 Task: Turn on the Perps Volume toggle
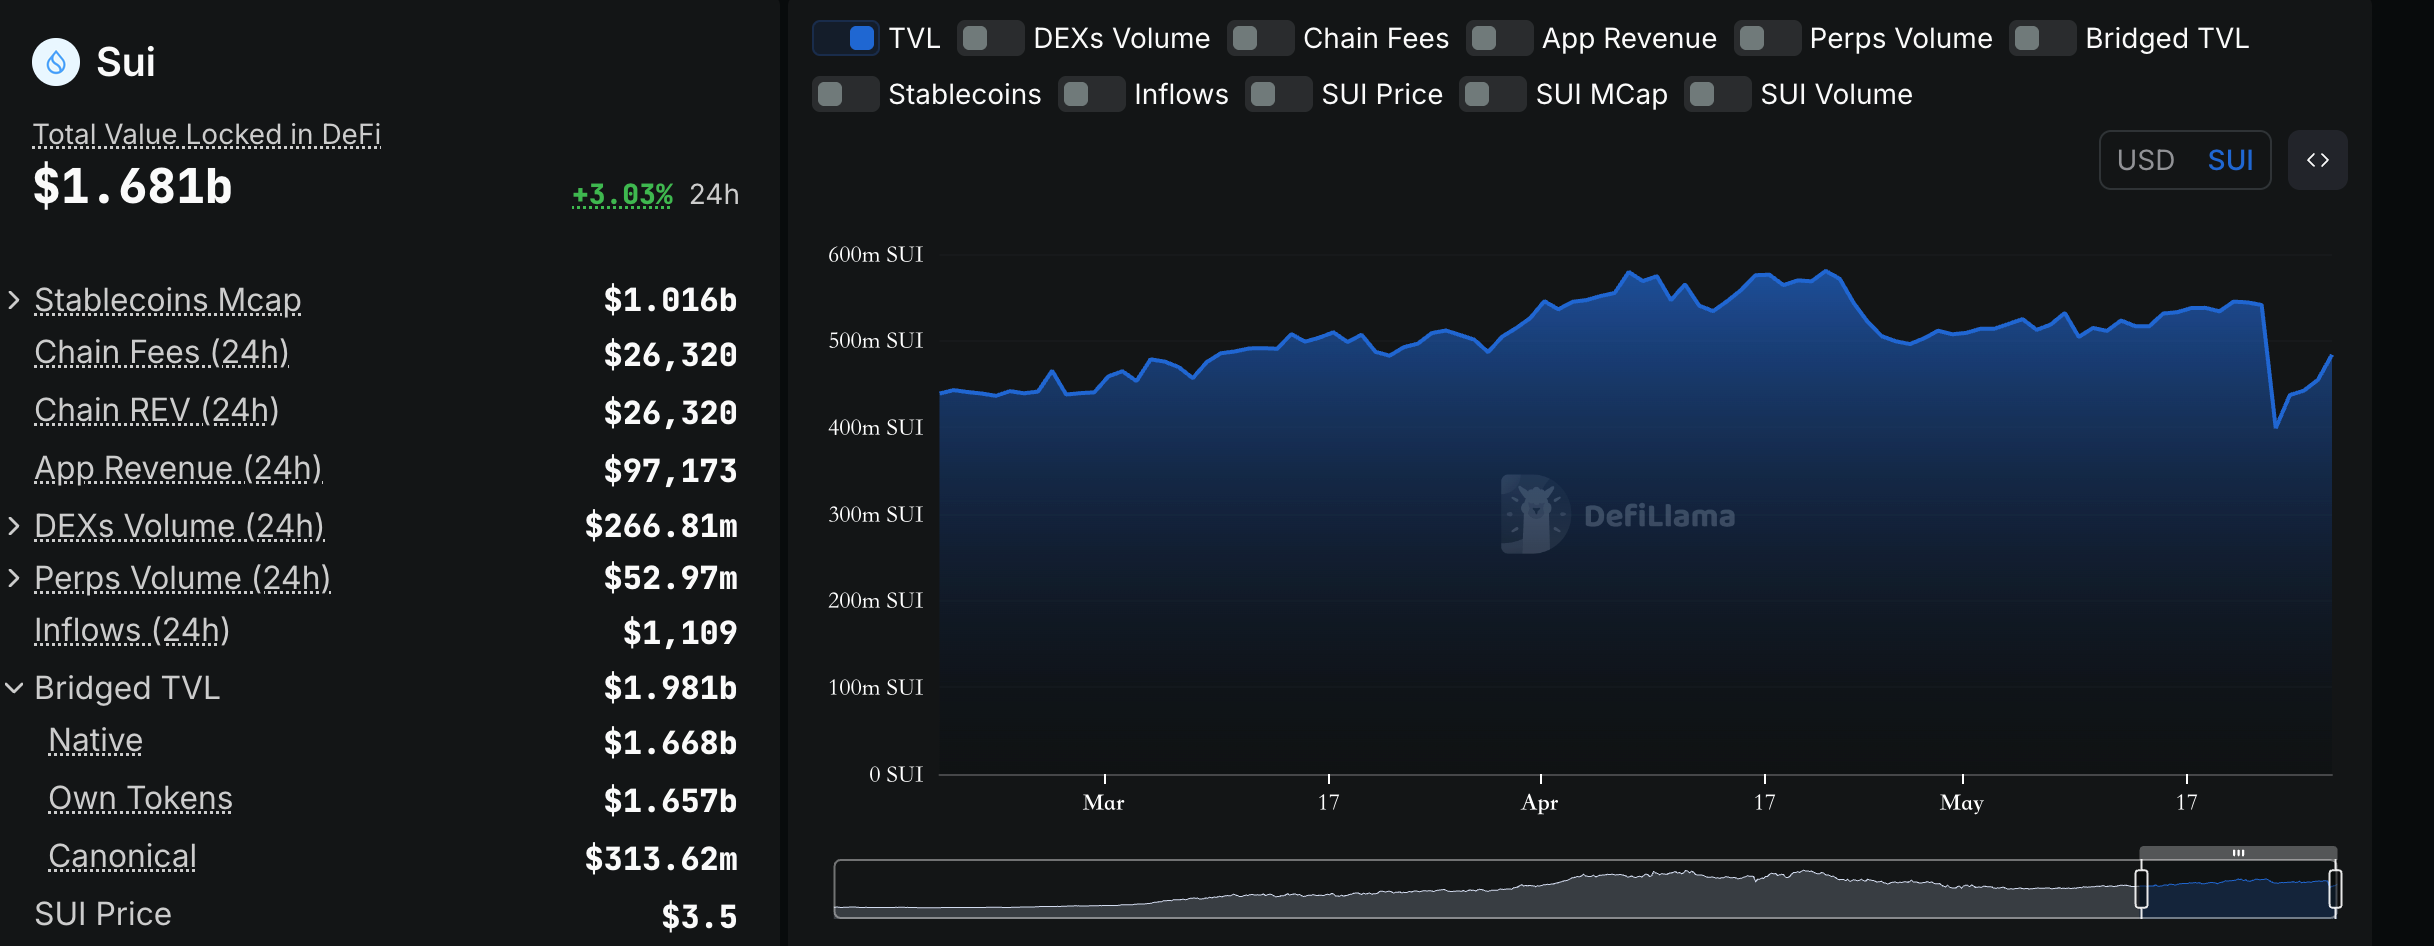(x=1767, y=38)
